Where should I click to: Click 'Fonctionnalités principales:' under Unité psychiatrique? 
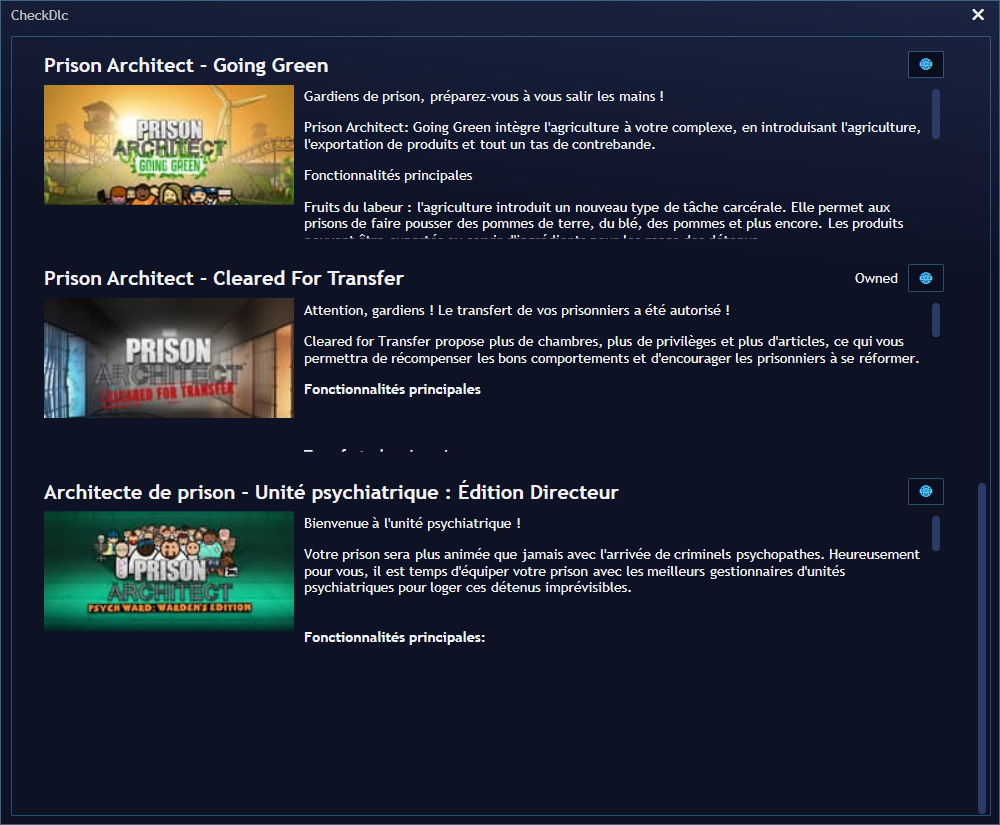[394, 637]
